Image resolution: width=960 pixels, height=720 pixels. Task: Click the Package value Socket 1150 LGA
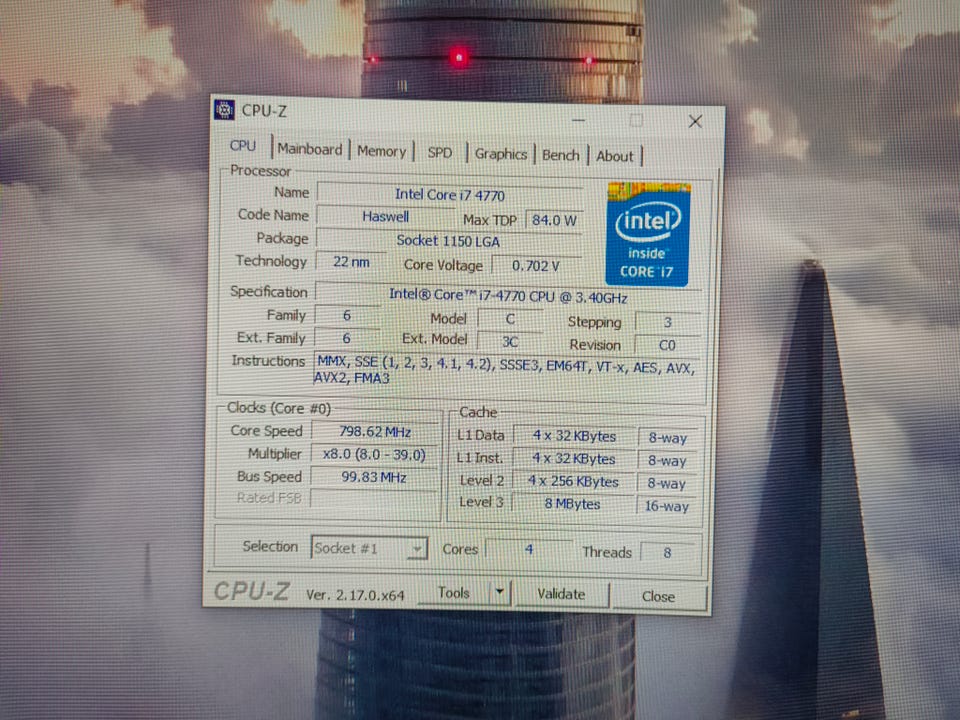448,241
